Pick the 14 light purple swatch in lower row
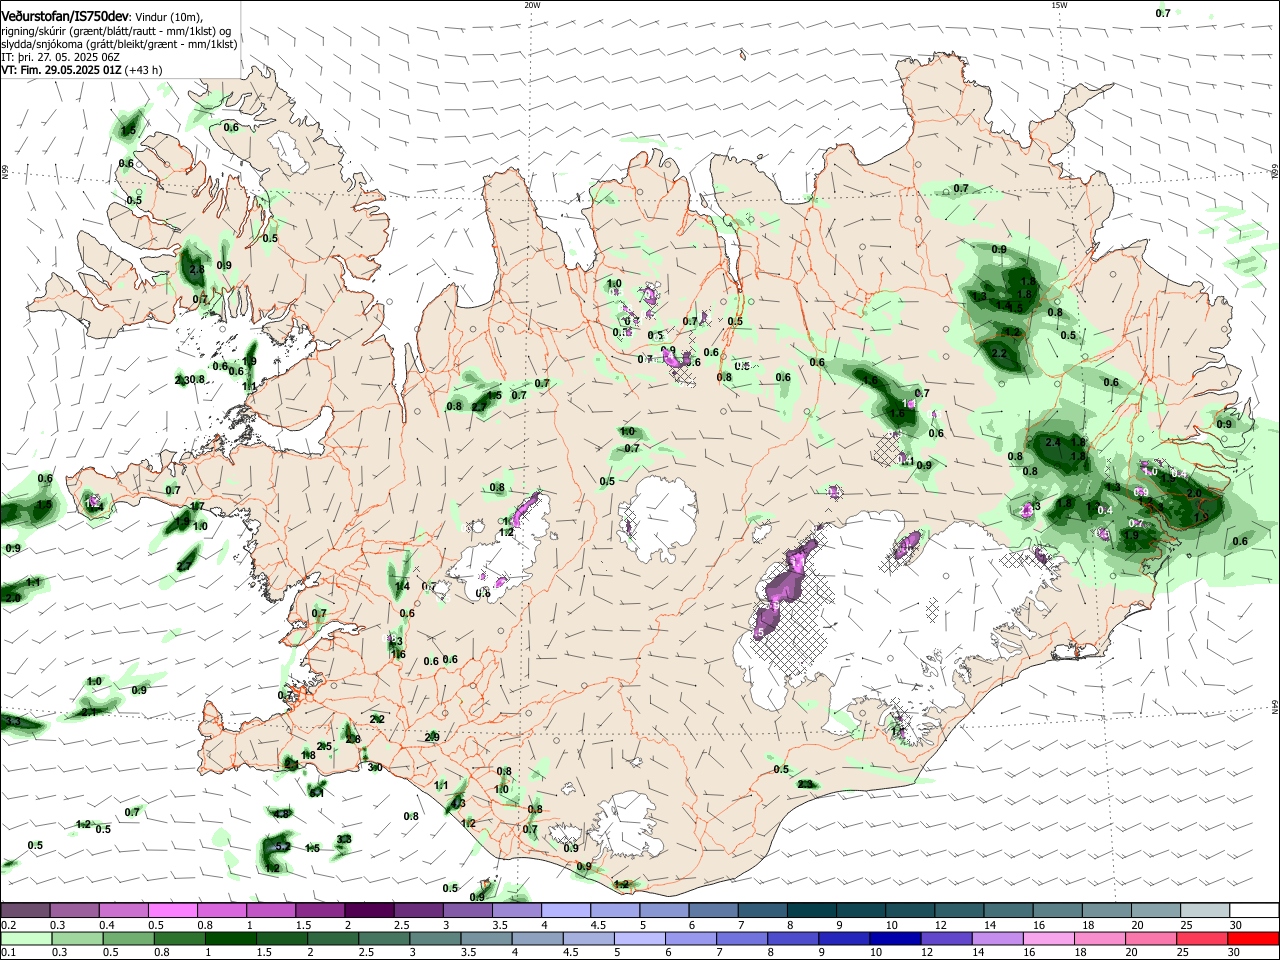1280x960 pixels. pos(999,938)
